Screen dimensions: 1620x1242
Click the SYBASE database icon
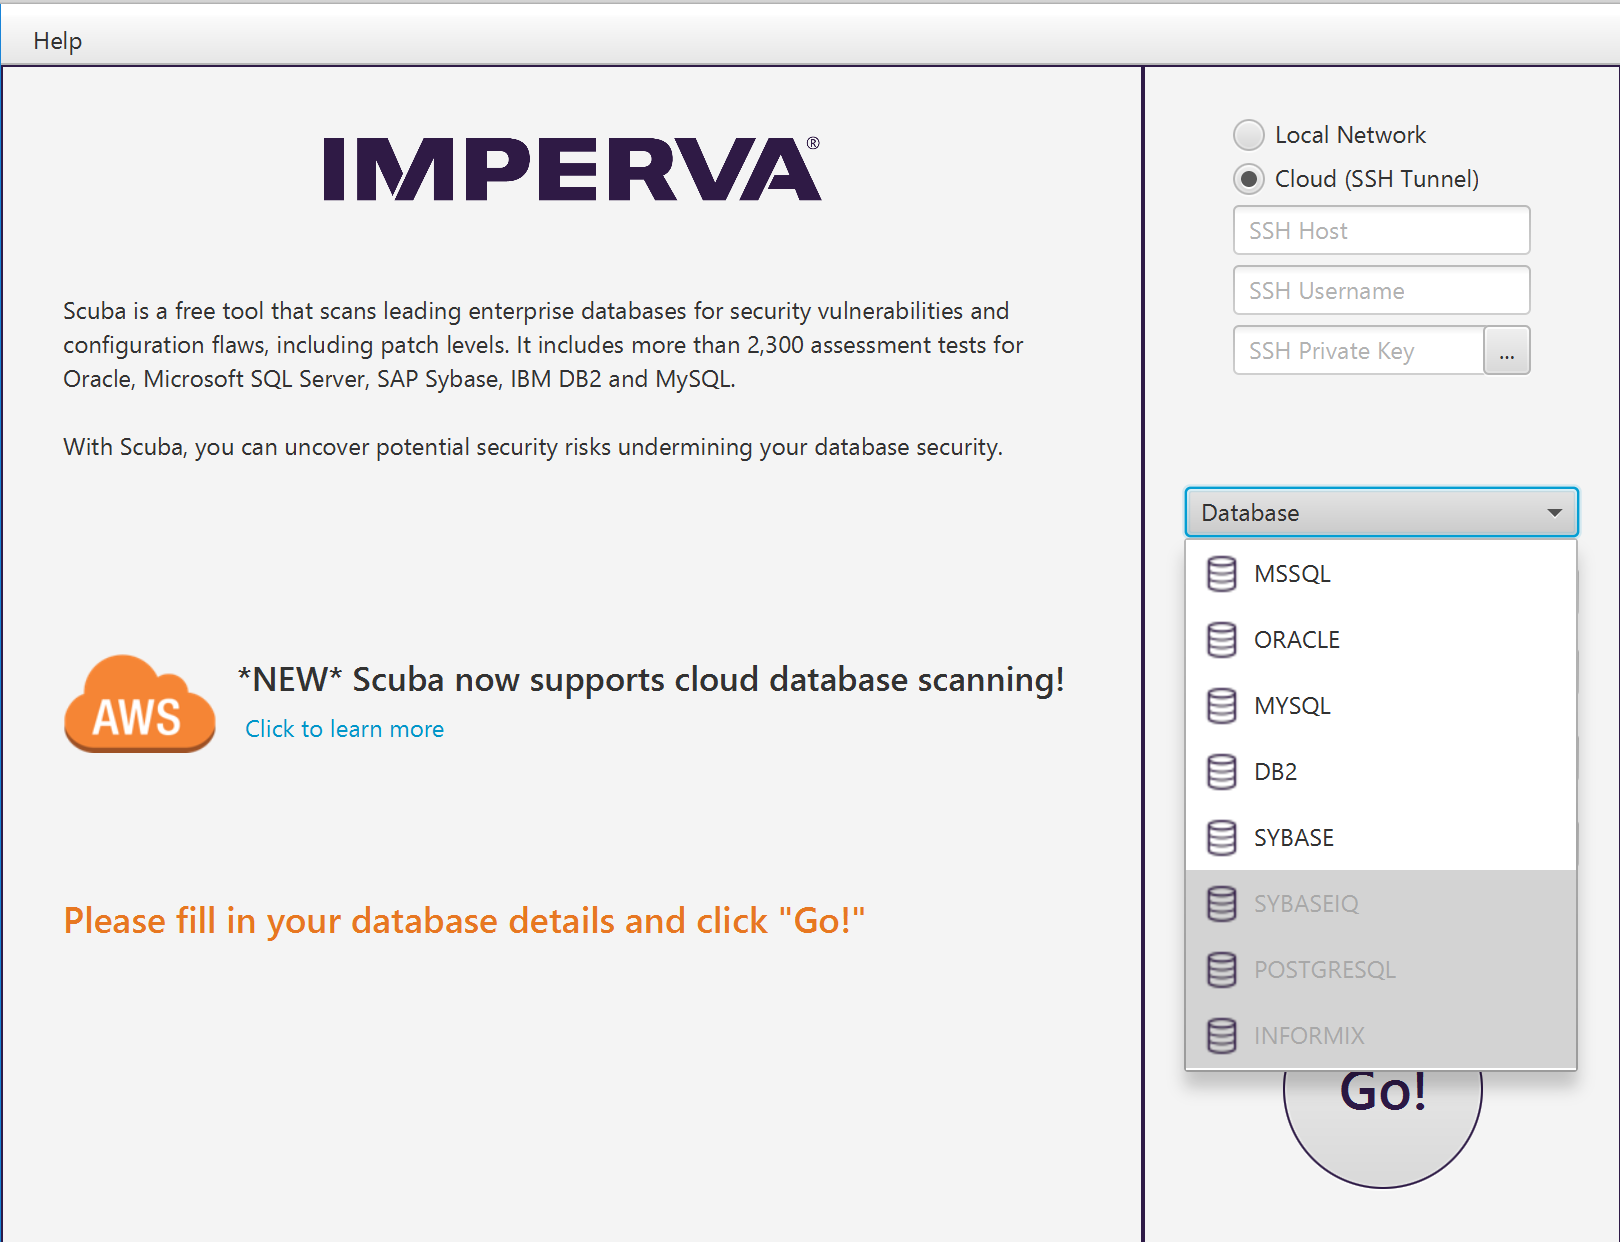point(1221,838)
